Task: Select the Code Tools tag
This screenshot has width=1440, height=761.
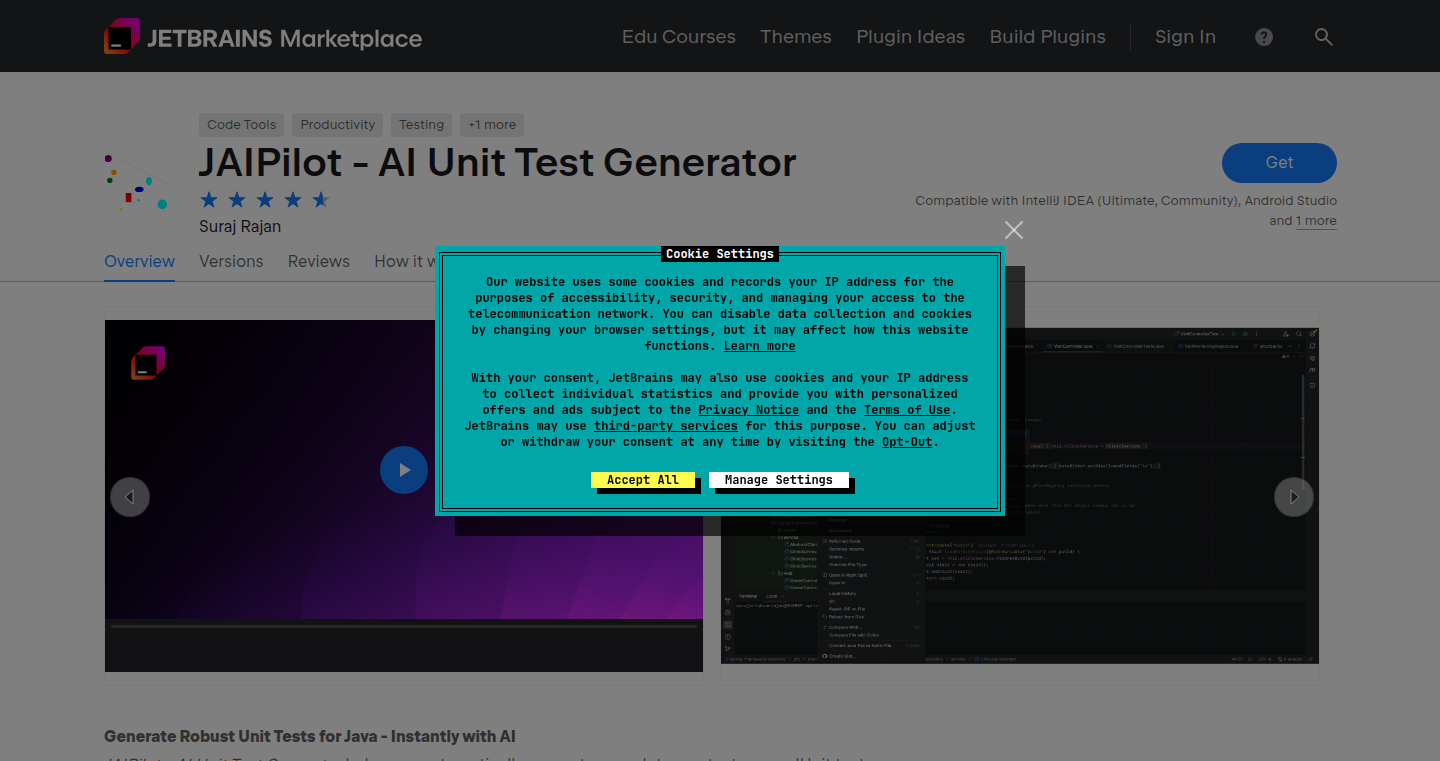Action: tap(241, 125)
